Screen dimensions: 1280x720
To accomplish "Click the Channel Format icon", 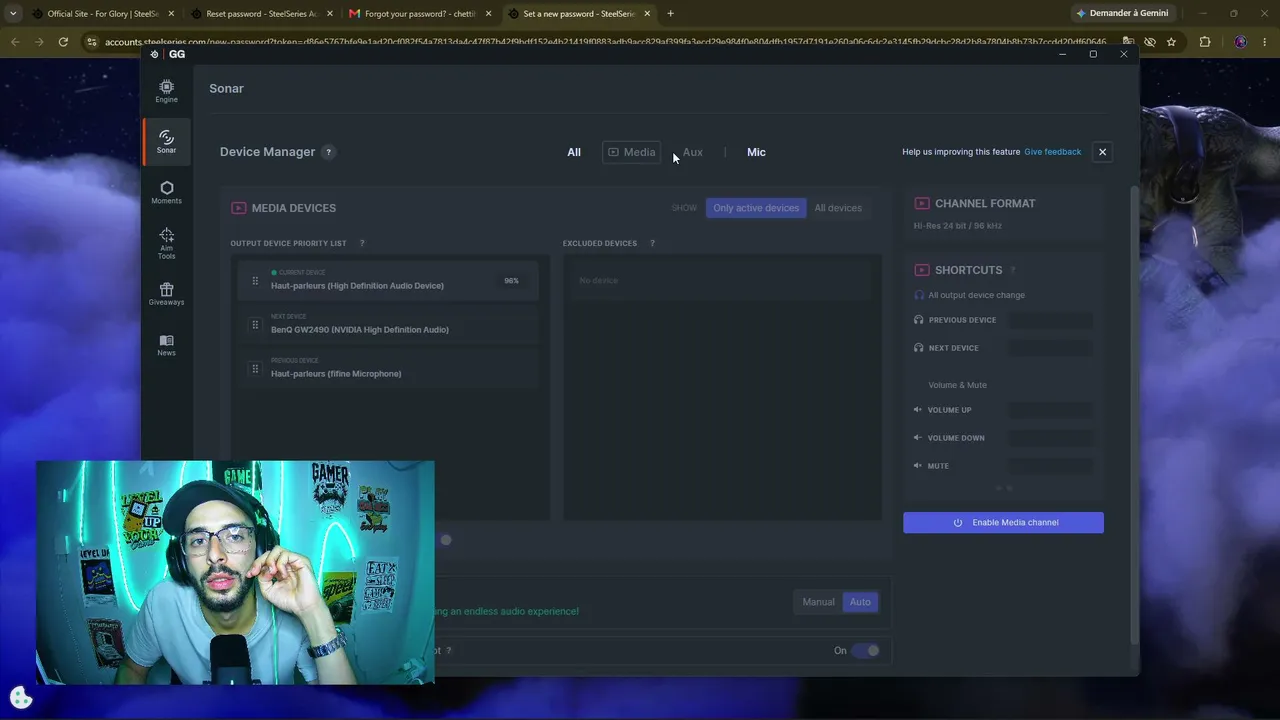I will click(x=922, y=203).
